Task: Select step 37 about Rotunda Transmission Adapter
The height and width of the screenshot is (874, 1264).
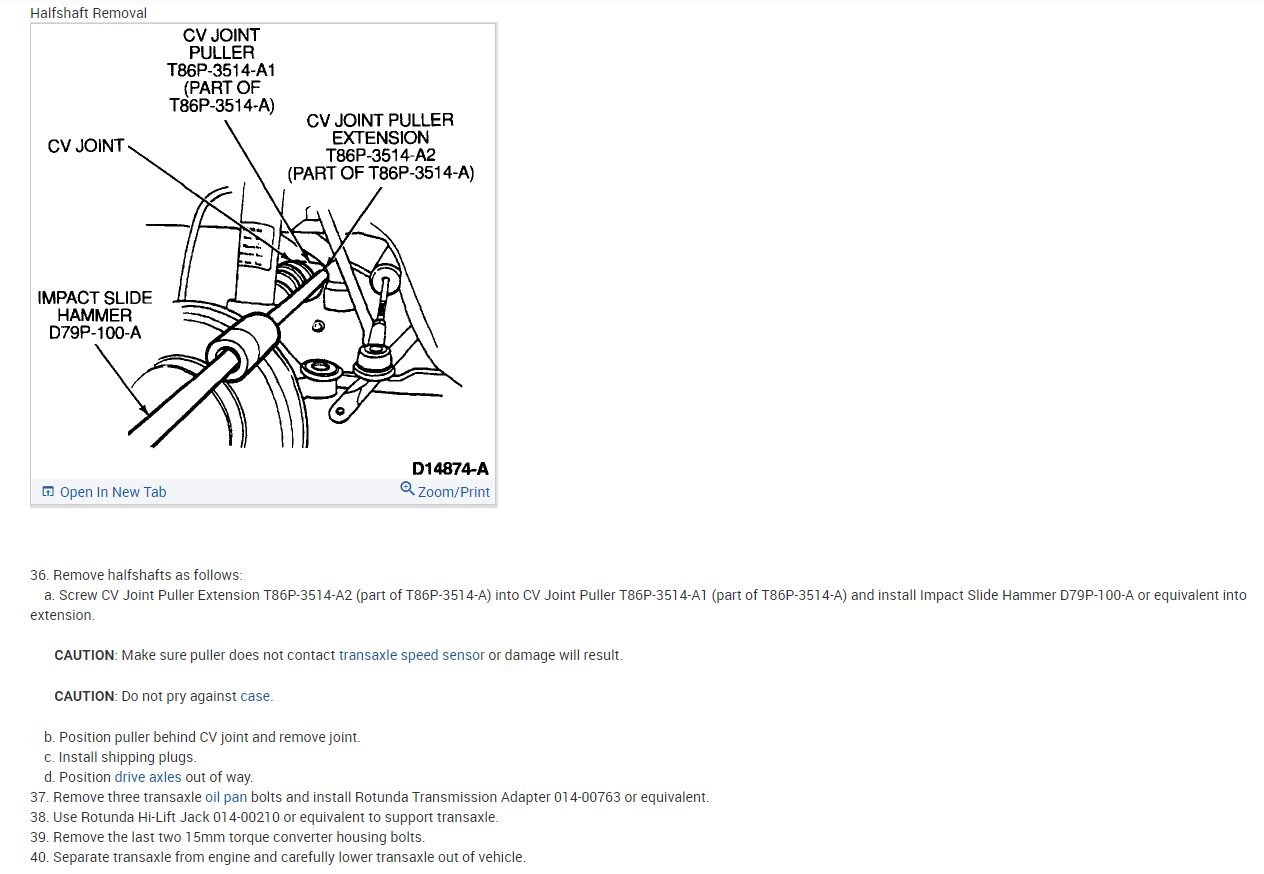Action: [x=369, y=797]
